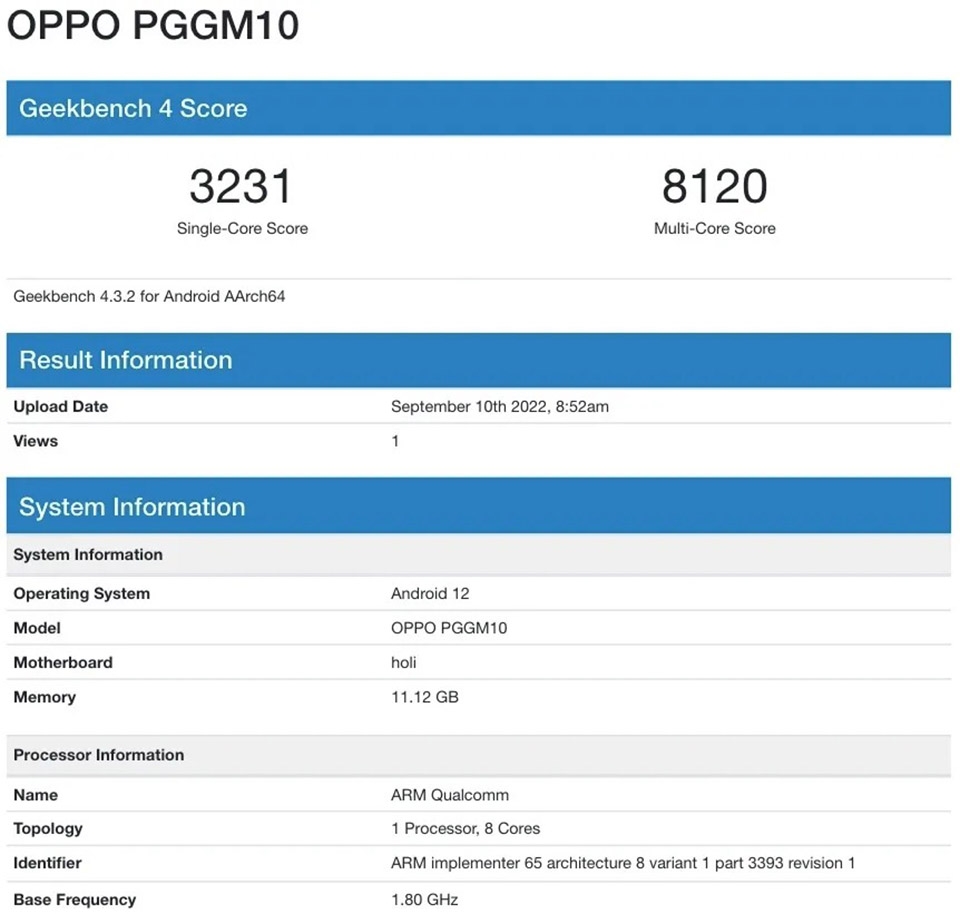
Task: Select the Geekbench 4 Score header
Action: pos(133,108)
